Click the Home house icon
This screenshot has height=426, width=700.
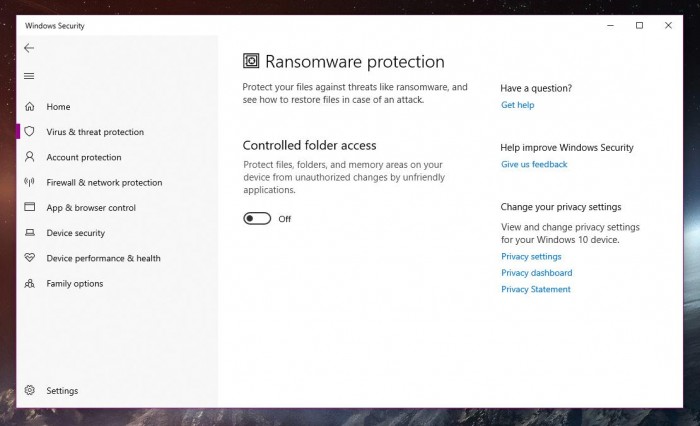29,107
